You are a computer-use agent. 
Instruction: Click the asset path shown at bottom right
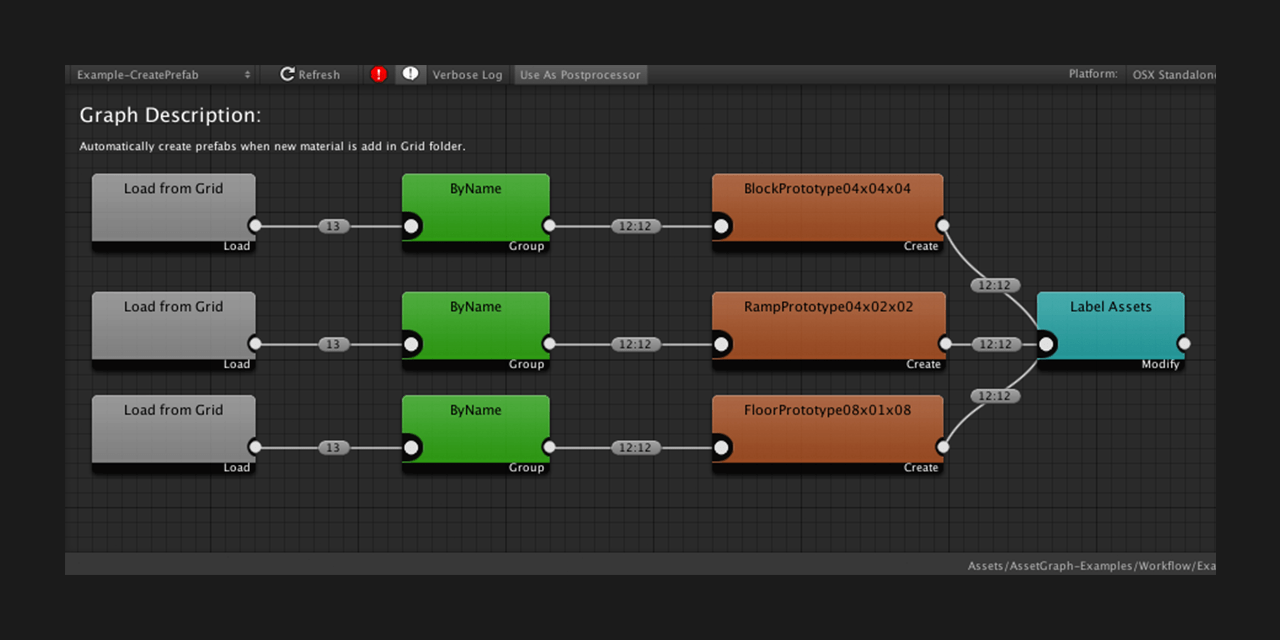pyautogui.click(x=1090, y=565)
